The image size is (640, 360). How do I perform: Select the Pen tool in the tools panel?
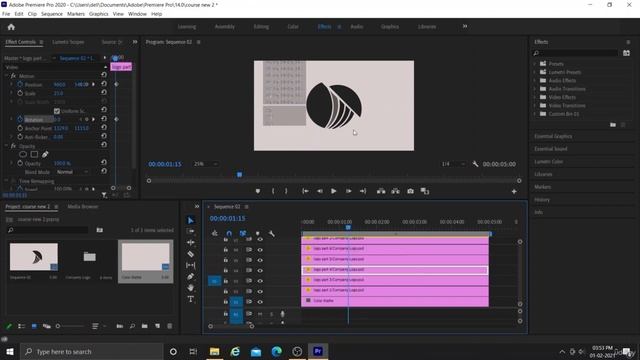pos(191,276)
